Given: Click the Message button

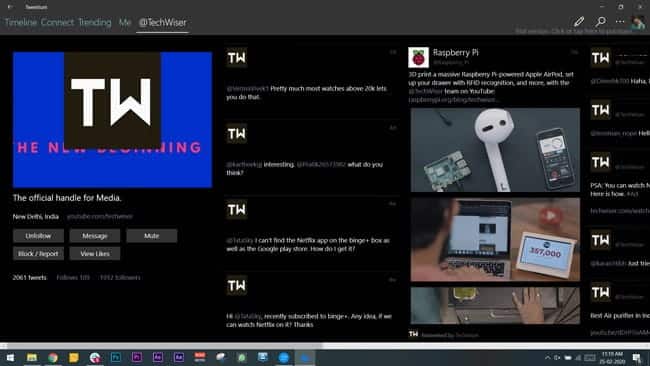Looking at the screenshot, I should (95, 236).
